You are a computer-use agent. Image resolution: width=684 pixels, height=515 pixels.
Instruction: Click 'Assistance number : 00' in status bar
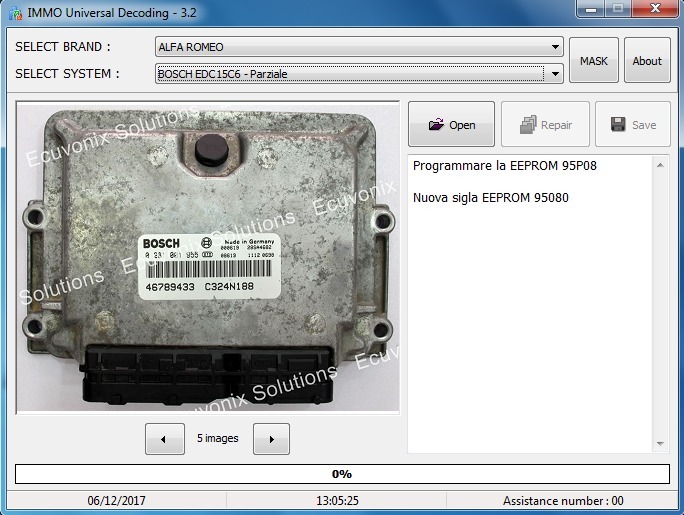pos(563,501)
